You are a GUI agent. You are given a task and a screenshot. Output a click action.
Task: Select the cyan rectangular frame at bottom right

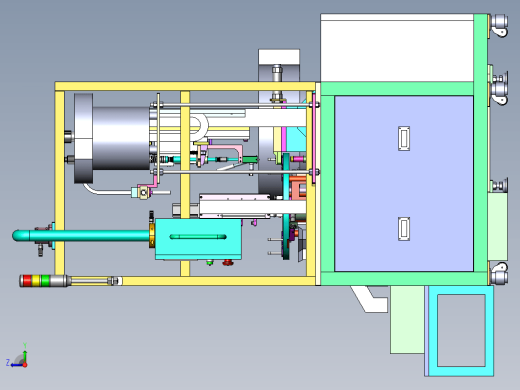point(461,331)
